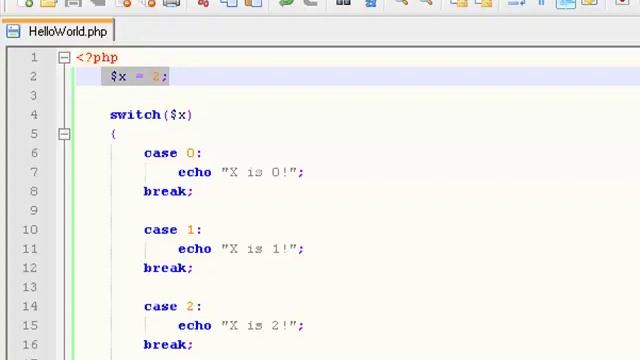Screen dimensions: 640x360
Task: Click on the <?php opening tag
Action: pyautogui.click(x=97, y=58)
